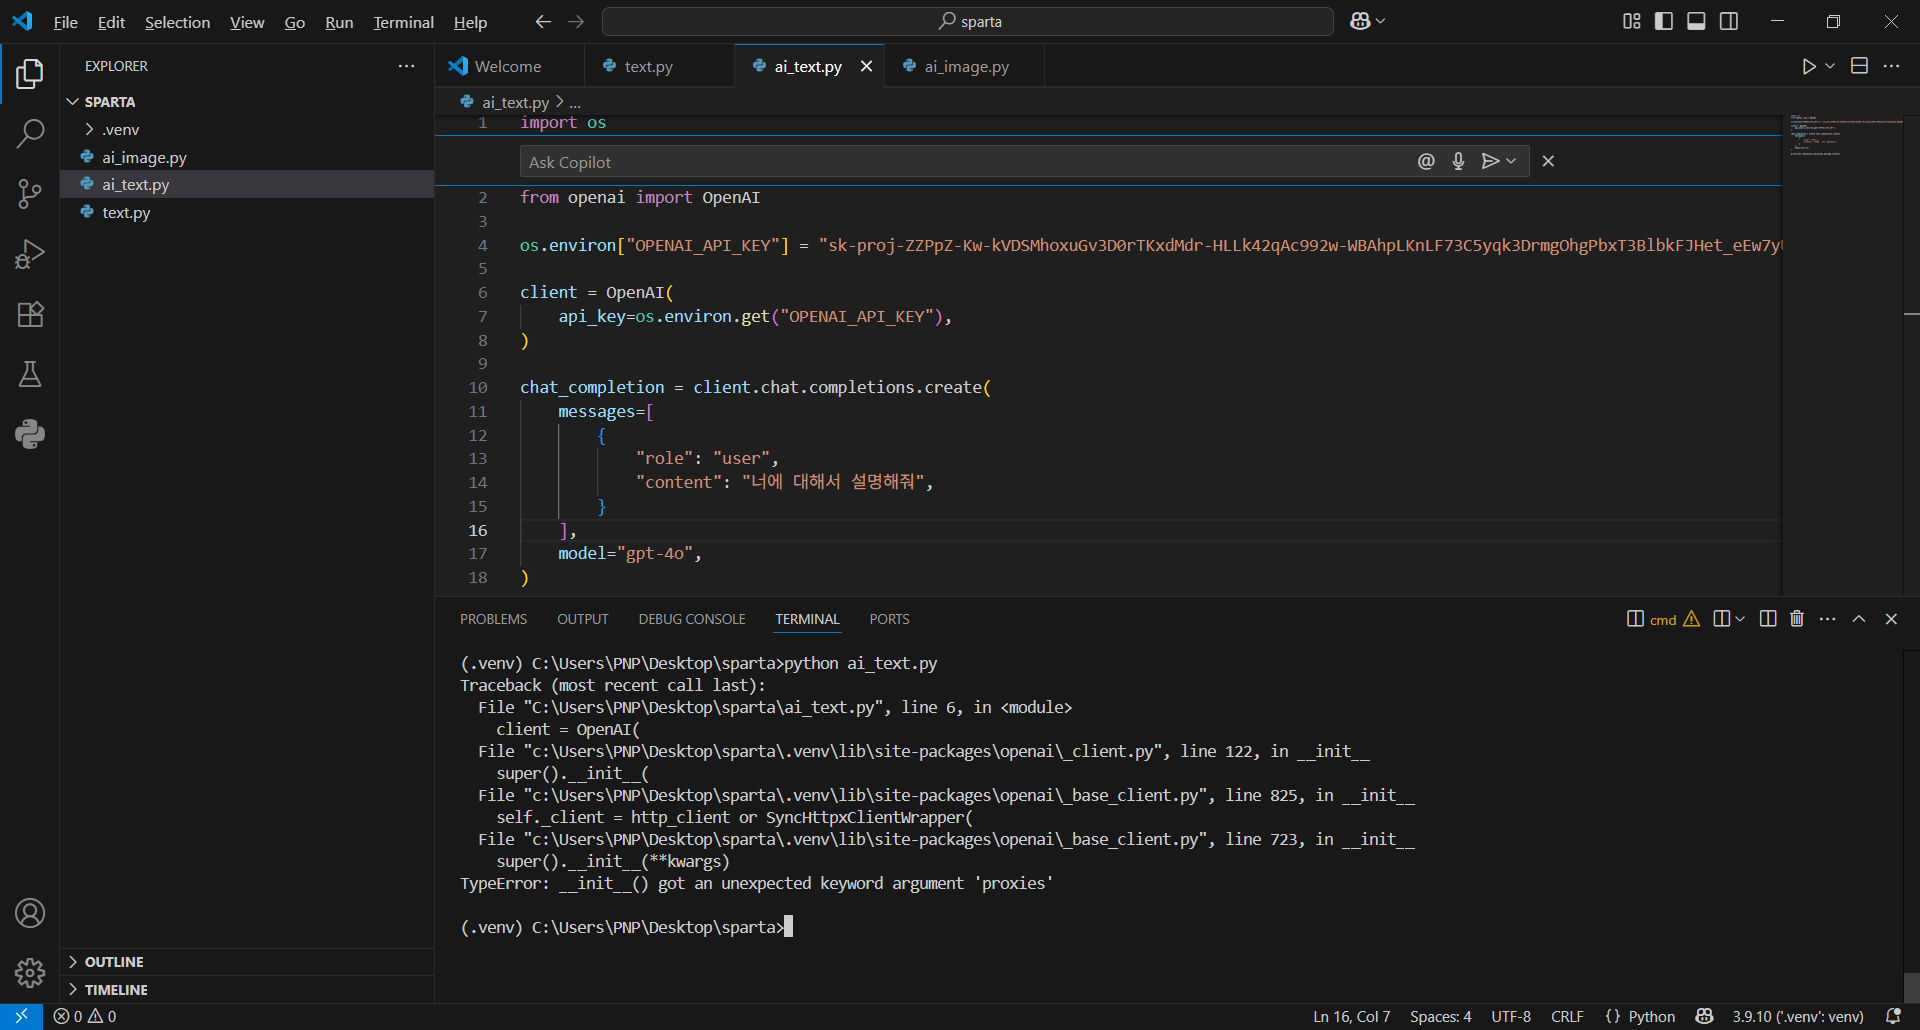Open the Explorer view in activity bar

tap(30, 73)
